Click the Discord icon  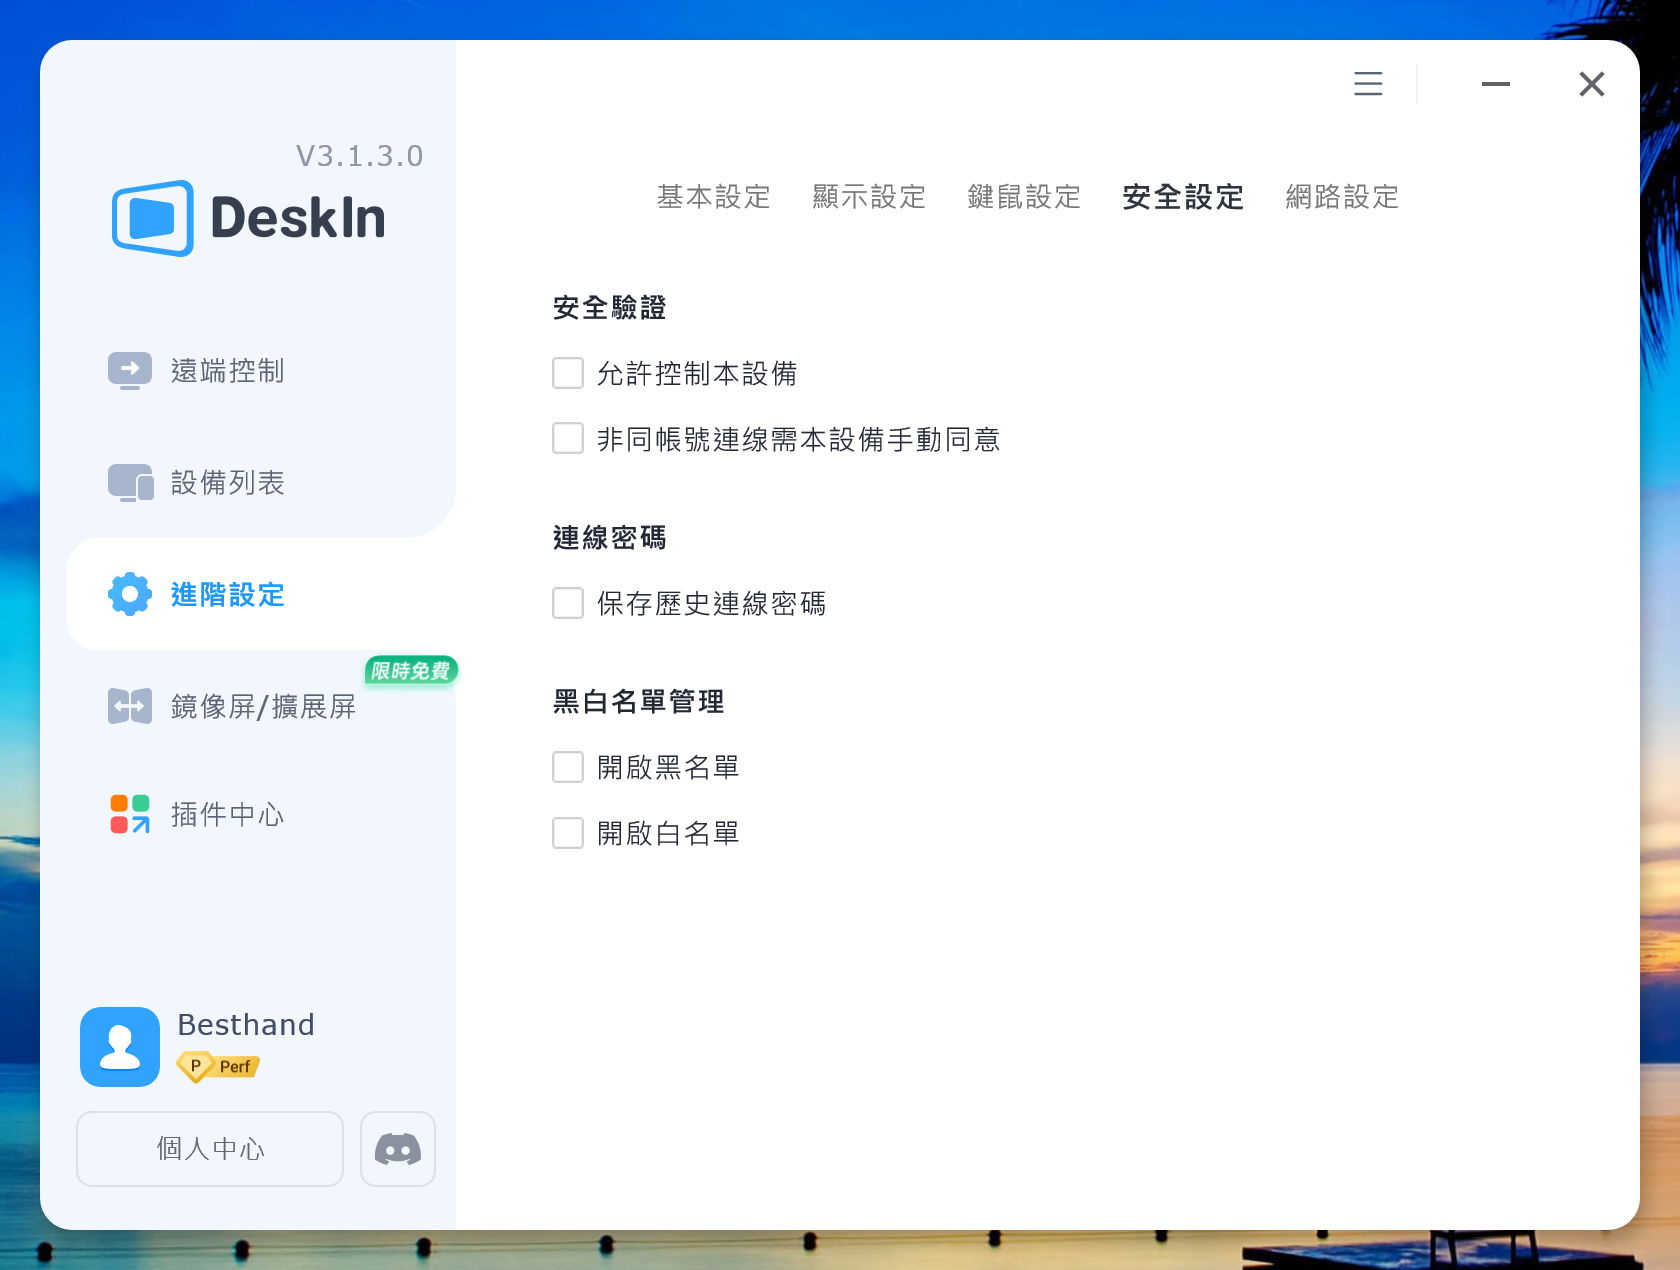click(397, 1148)
